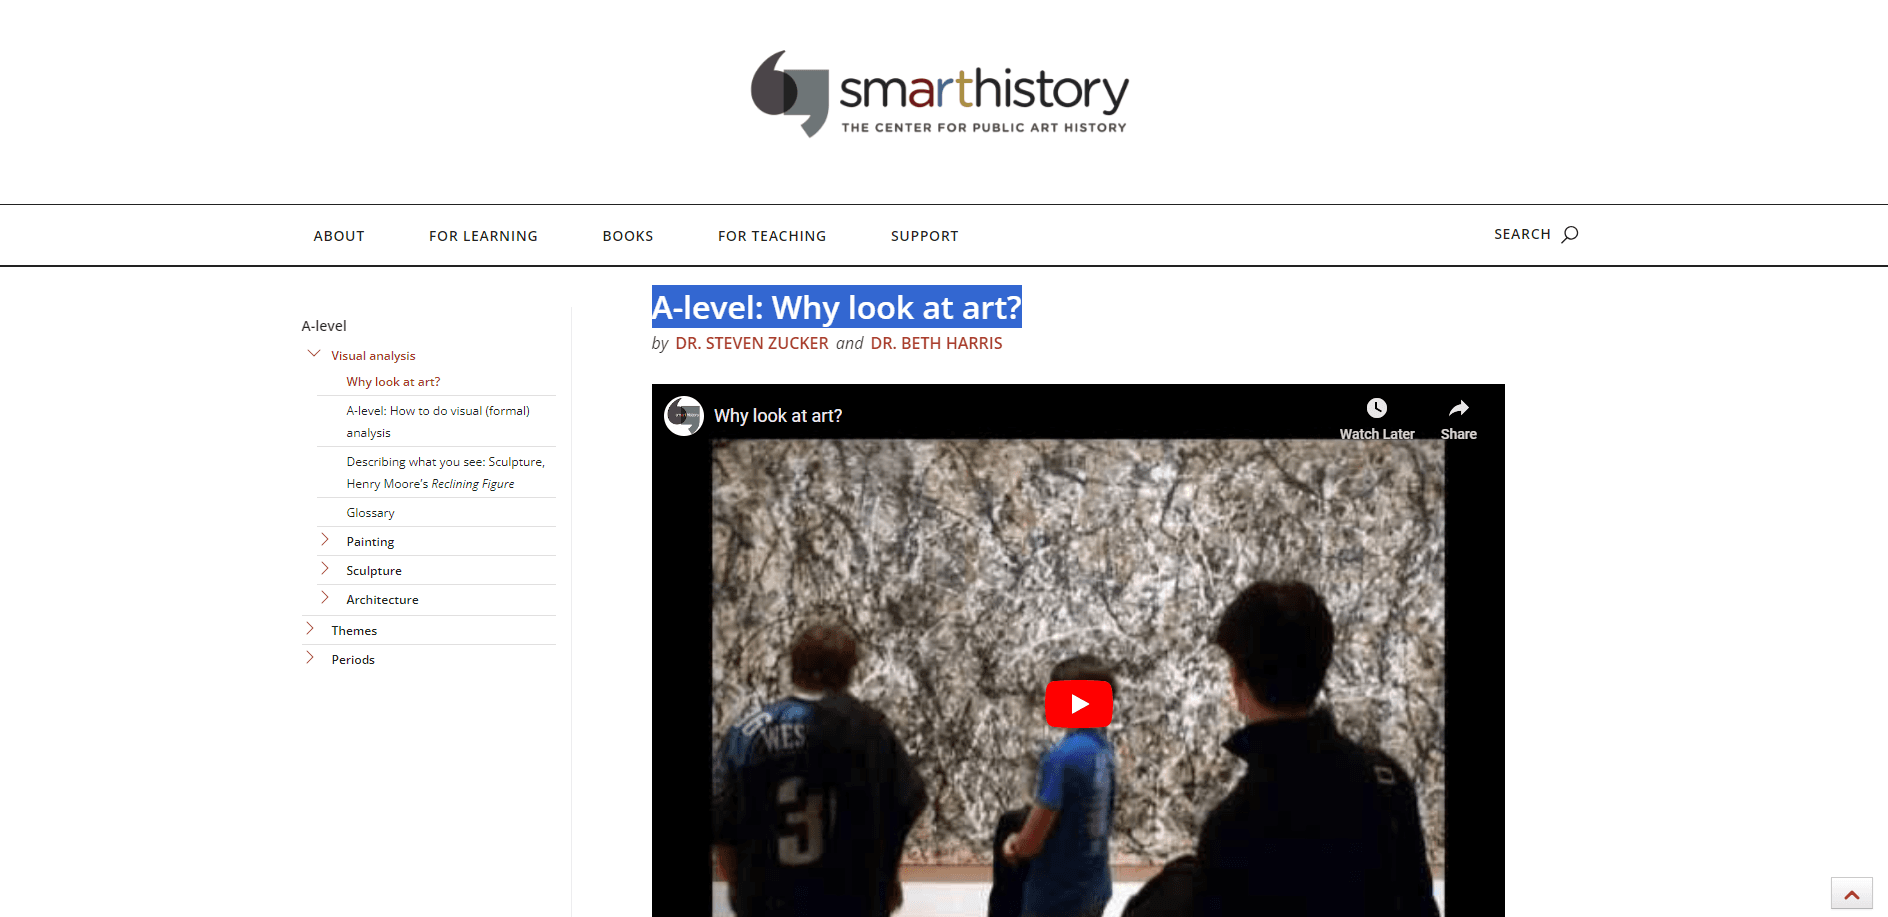This screenshot has height=917, width=1888.
Task: Open Dr. Beth Harris author link
Action: pos(936,343)
